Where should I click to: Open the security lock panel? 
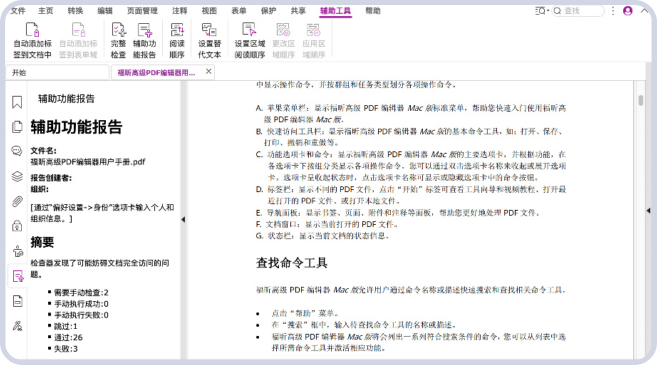pos(17,226)
